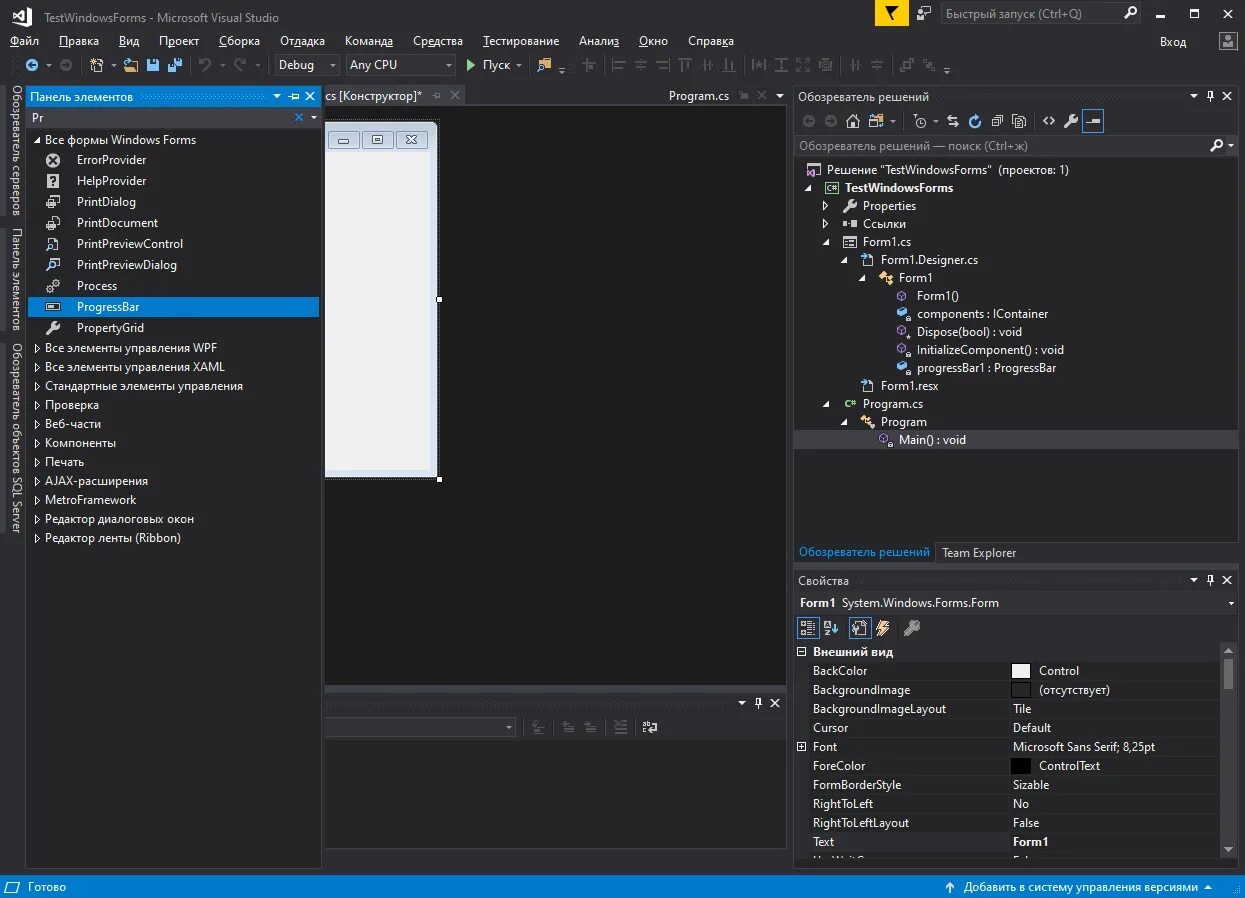Toggle the Preview Selected Items button
Viewport: 1245px width, 898px height.
[x=1093, y=121]
